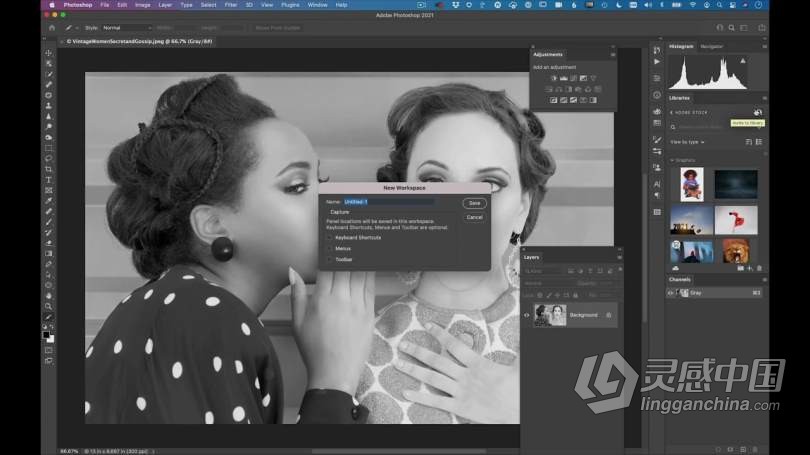Change screen mode from the toolbar
The height and width of the screenshot is (455, 810).
[x=49, y=360]
